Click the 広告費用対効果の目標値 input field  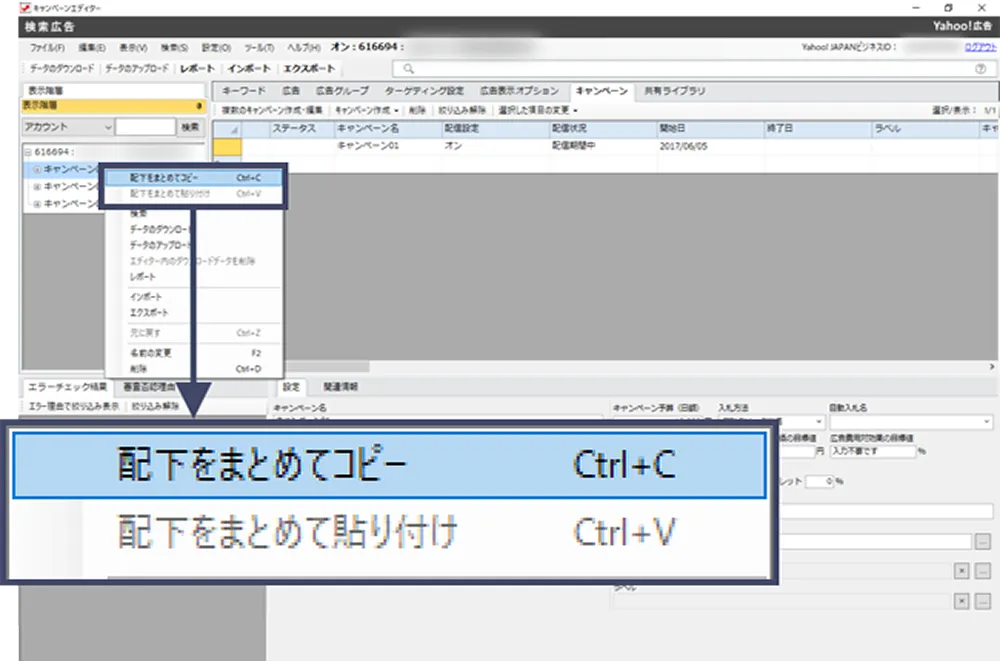tap(873, 452)
